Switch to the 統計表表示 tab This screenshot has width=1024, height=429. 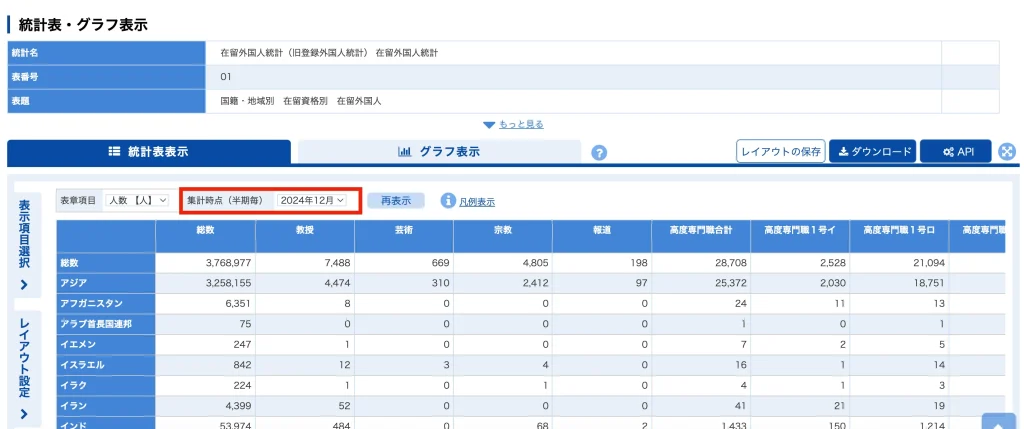[x=149, y=152]
